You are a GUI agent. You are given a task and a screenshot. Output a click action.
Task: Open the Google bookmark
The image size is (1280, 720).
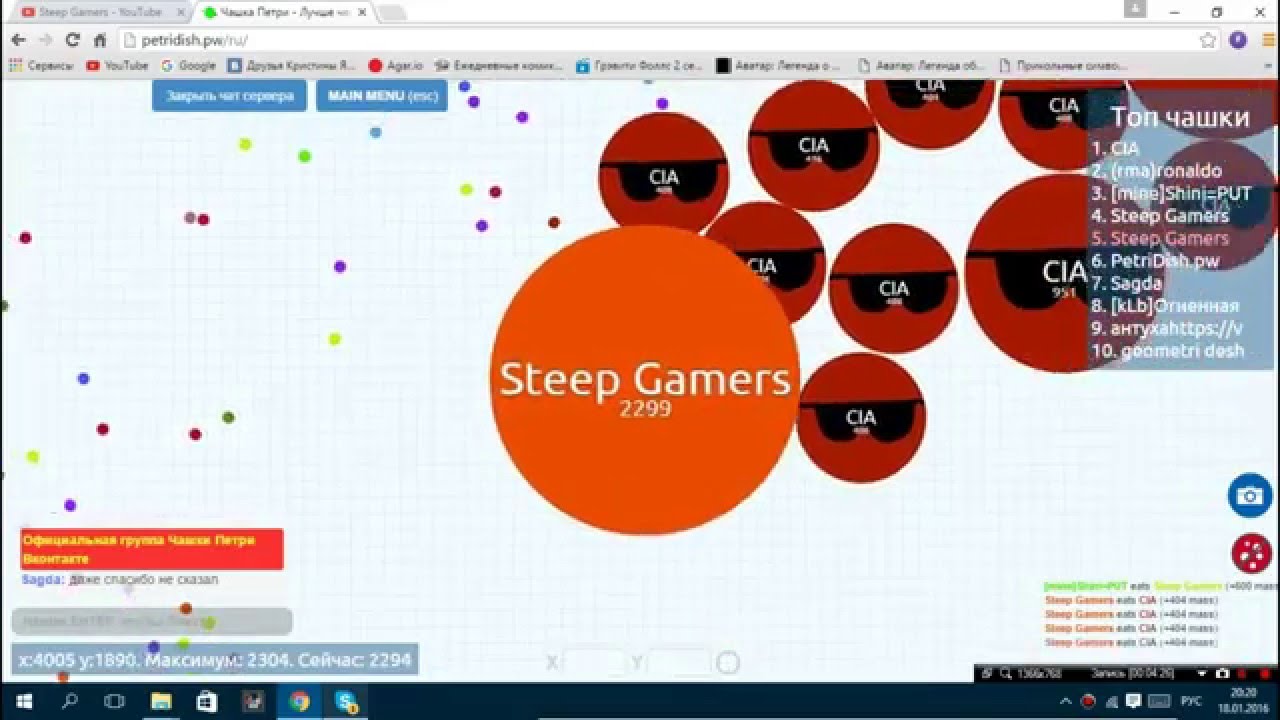[188, 65]
